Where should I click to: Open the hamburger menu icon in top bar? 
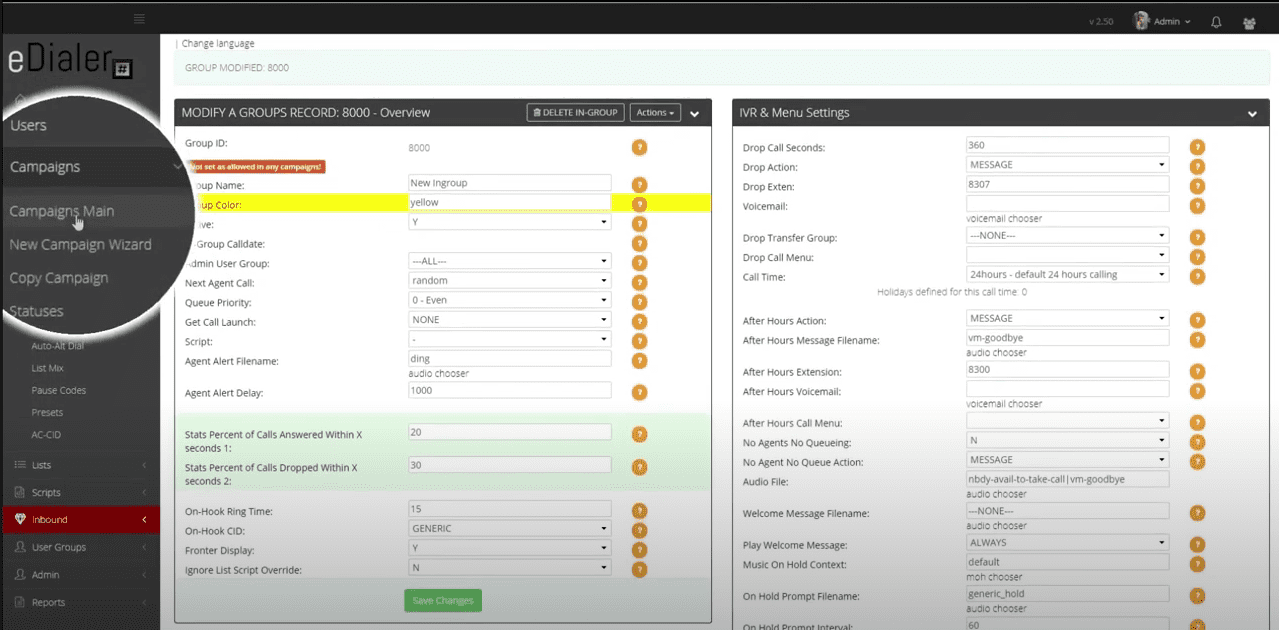(x=139, y=19)
